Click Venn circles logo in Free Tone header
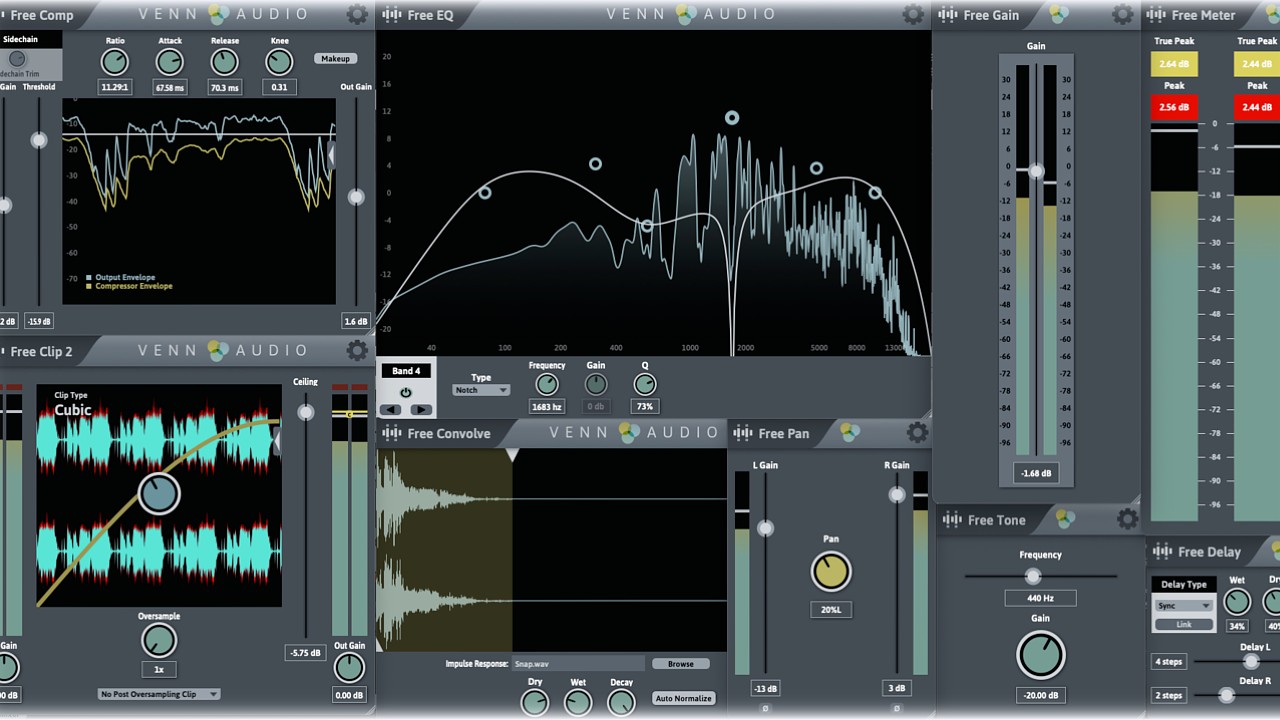The width and height of the screenshot is (1280, 720). 1066,519
